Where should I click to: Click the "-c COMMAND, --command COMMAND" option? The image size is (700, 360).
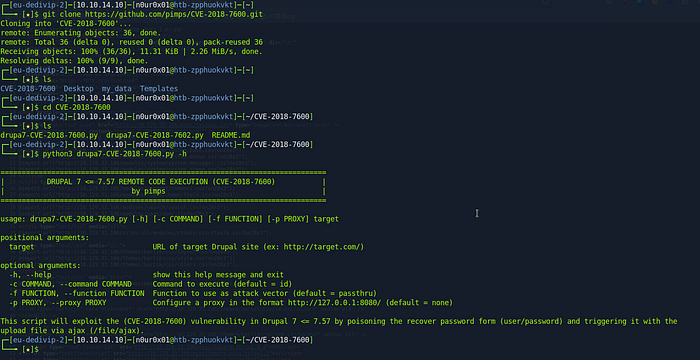[x=70, y=284]
